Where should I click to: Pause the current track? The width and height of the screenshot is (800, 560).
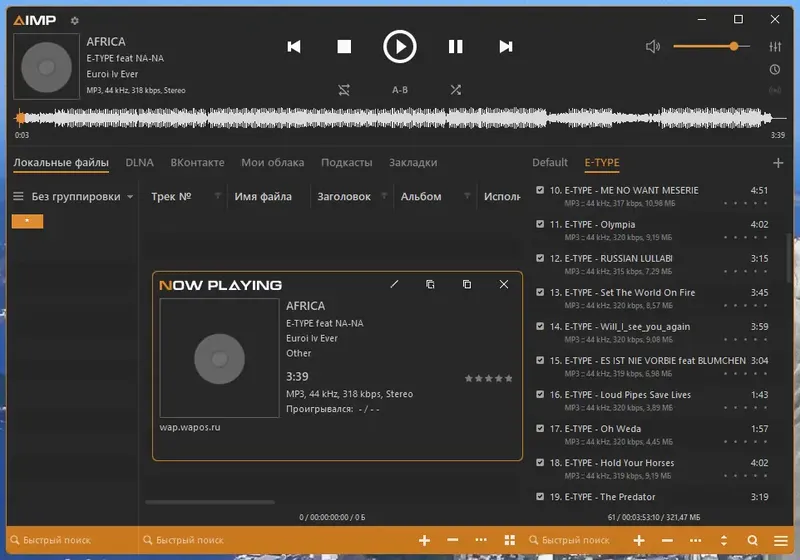click(x=455, y=47)
